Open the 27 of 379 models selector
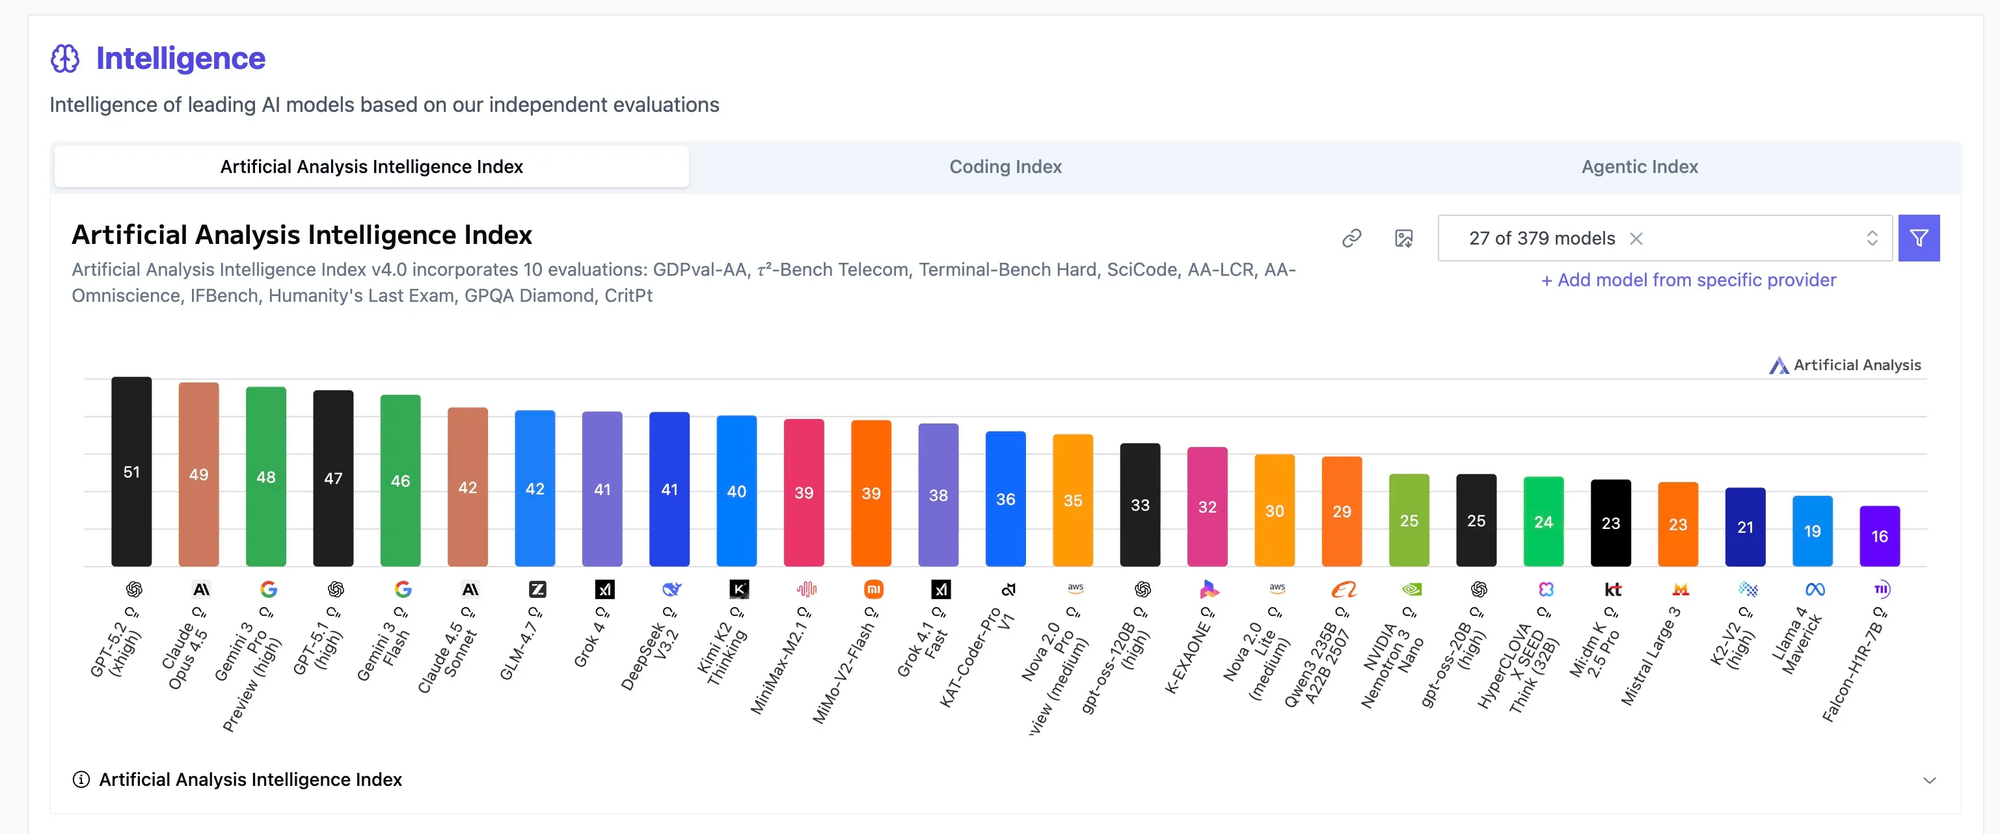 [x=1665, y=238]
